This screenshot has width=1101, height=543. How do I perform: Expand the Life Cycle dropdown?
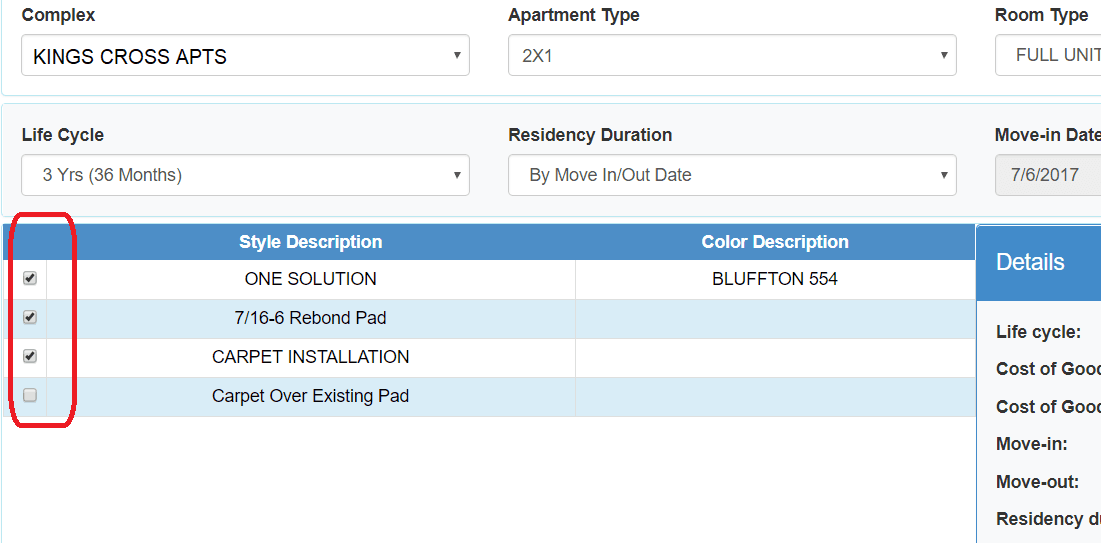[245, 175]
